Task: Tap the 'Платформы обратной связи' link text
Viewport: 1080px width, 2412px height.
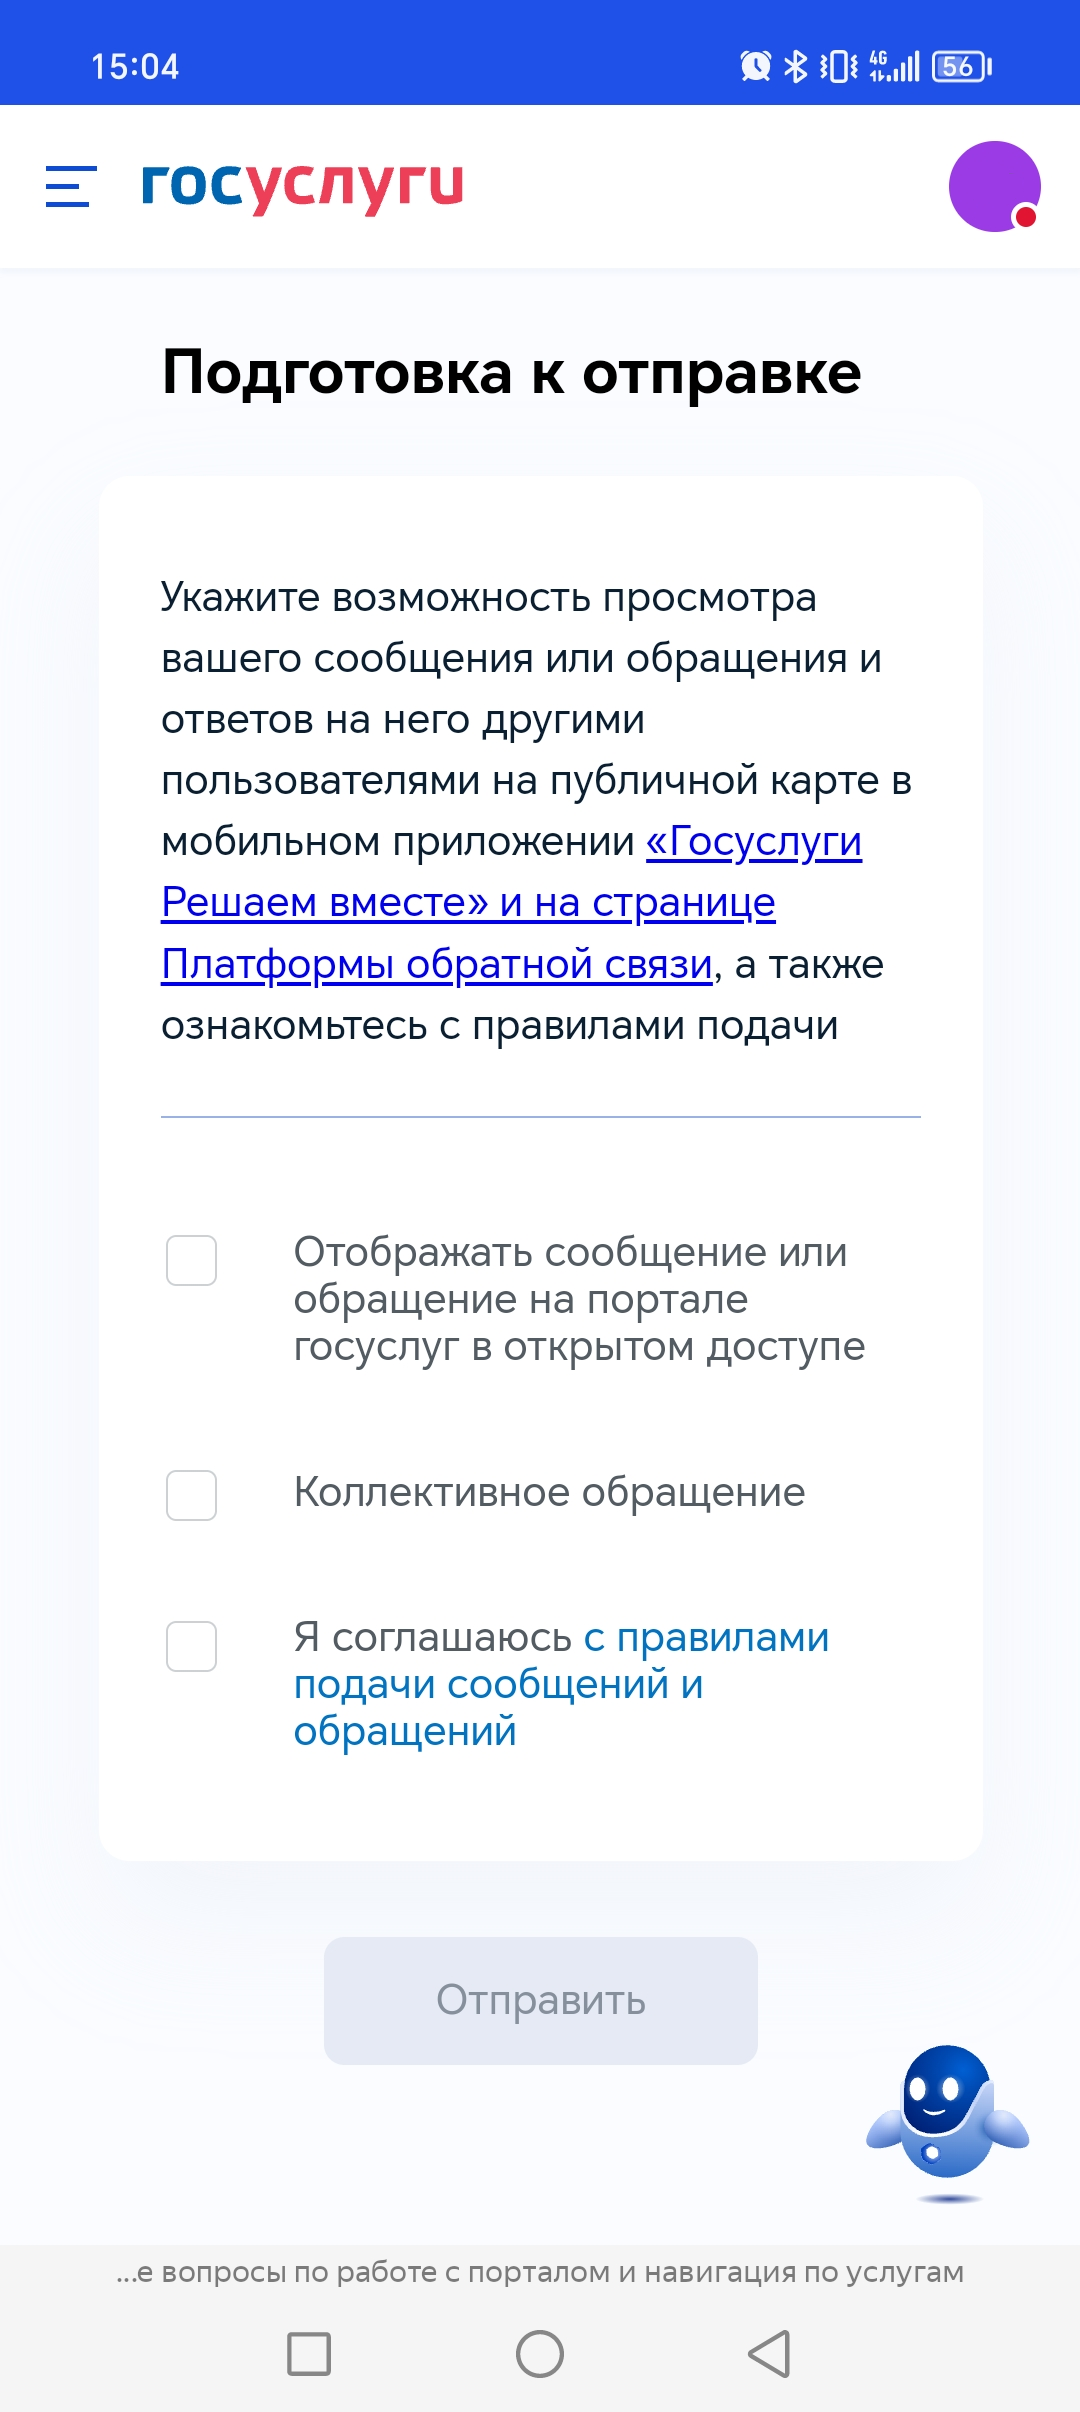Action: [x=437, y=964]
